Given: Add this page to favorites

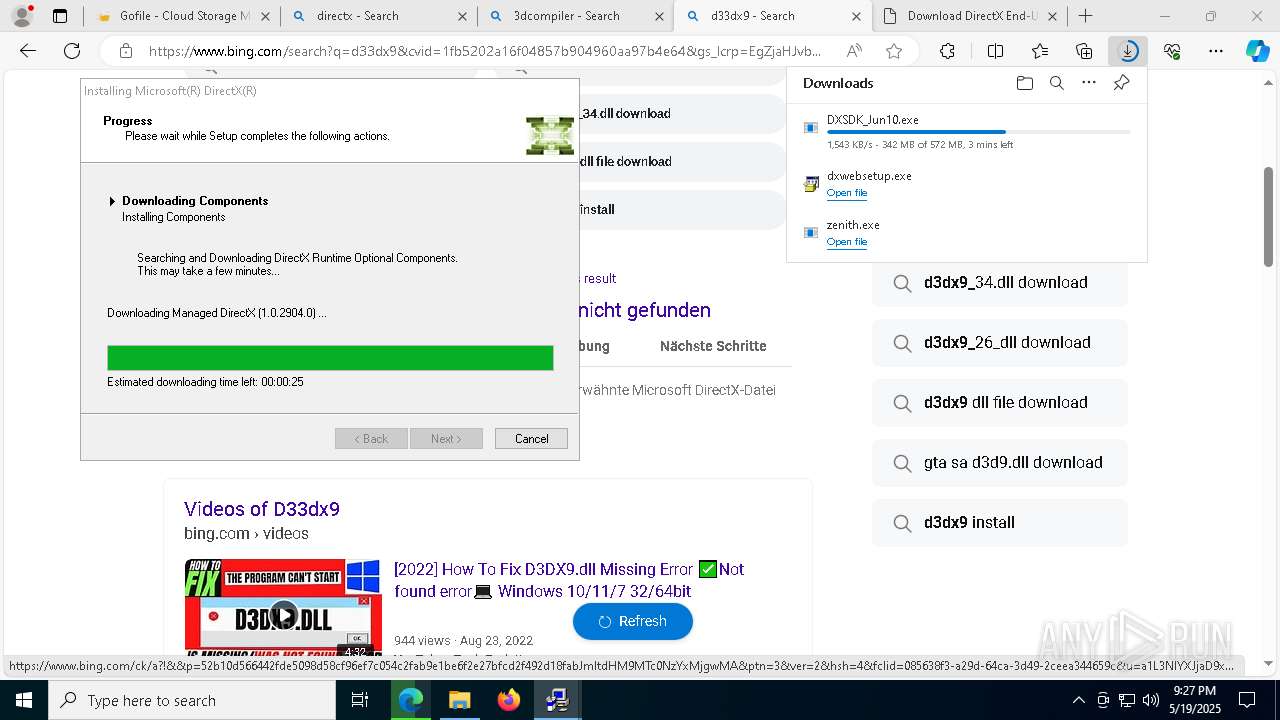Looking at the screenshot, I should [894, 51].
